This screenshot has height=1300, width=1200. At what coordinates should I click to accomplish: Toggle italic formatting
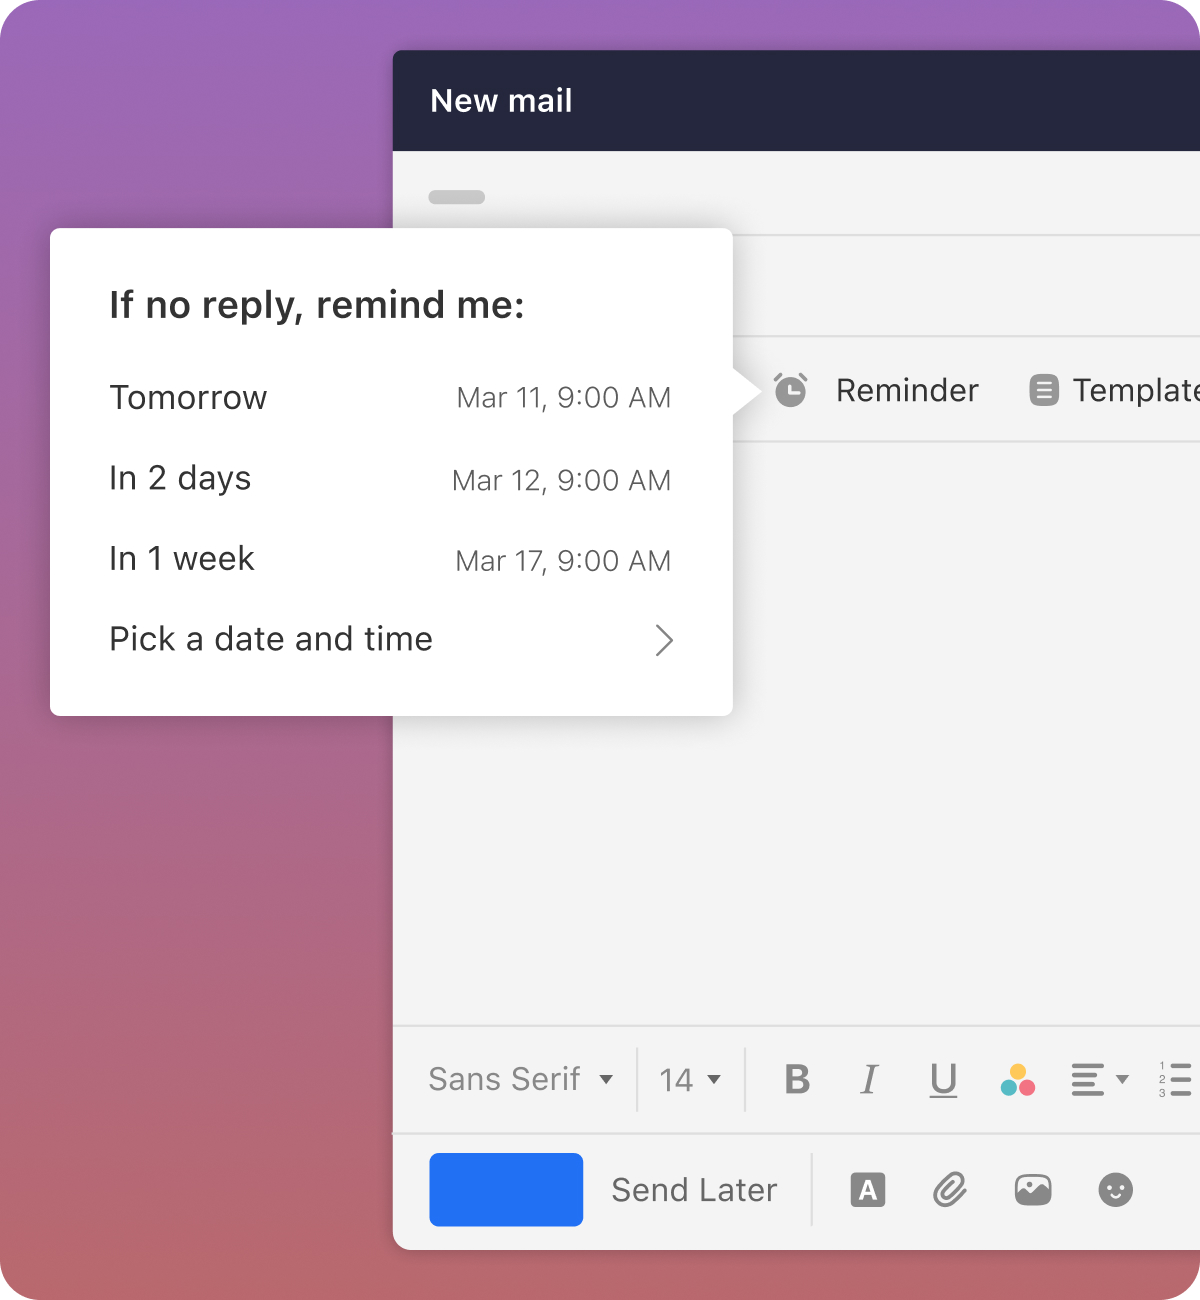tap(869, 1080)
